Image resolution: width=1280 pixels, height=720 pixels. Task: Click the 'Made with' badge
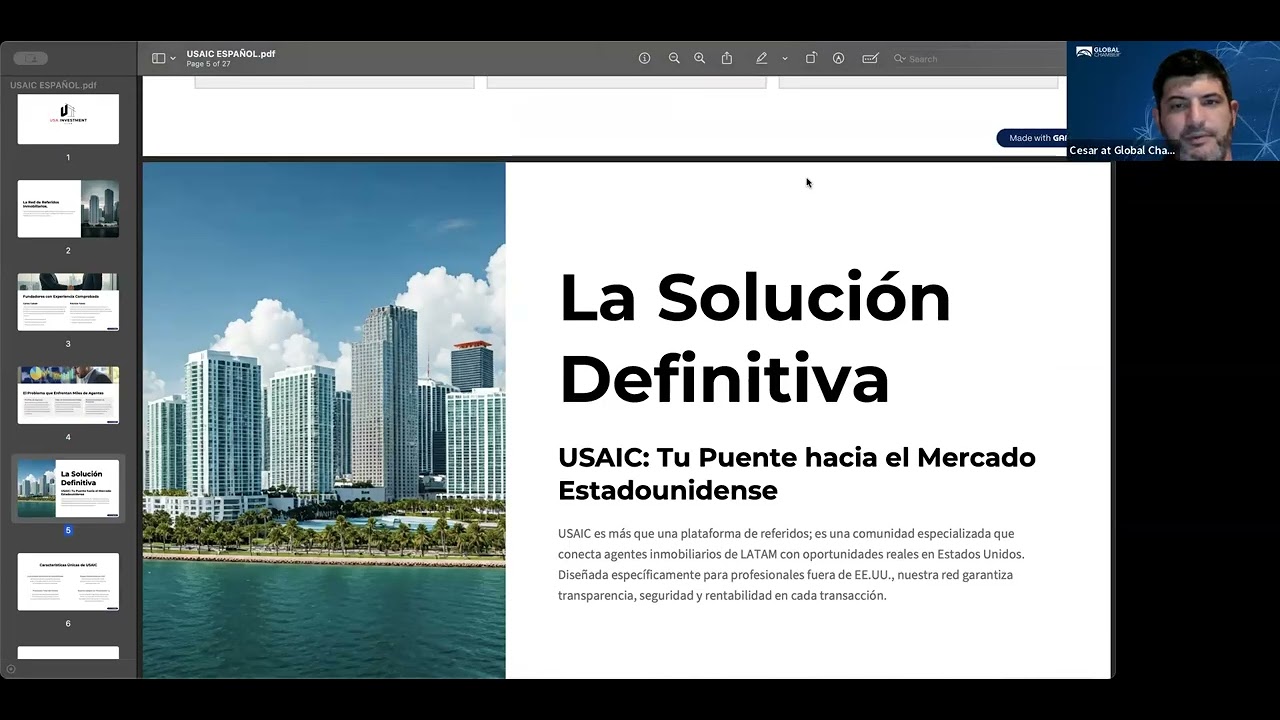tap(1032, 138)
